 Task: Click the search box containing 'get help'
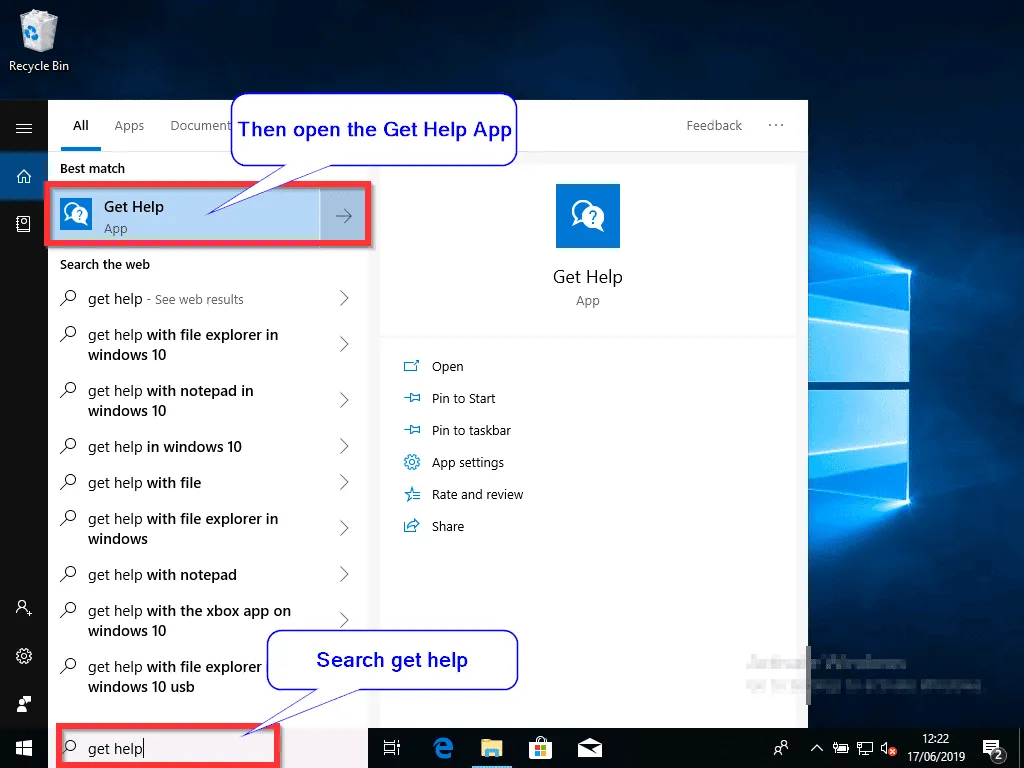tap(167, 748)
